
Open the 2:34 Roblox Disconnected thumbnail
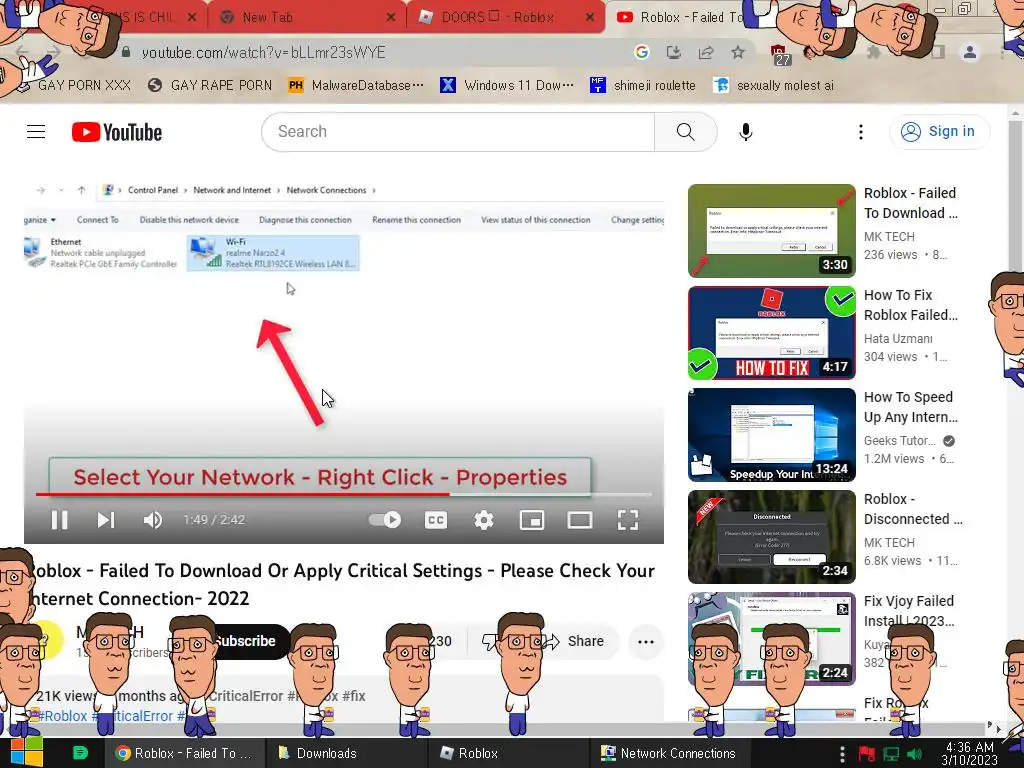(x=771, y=537)
